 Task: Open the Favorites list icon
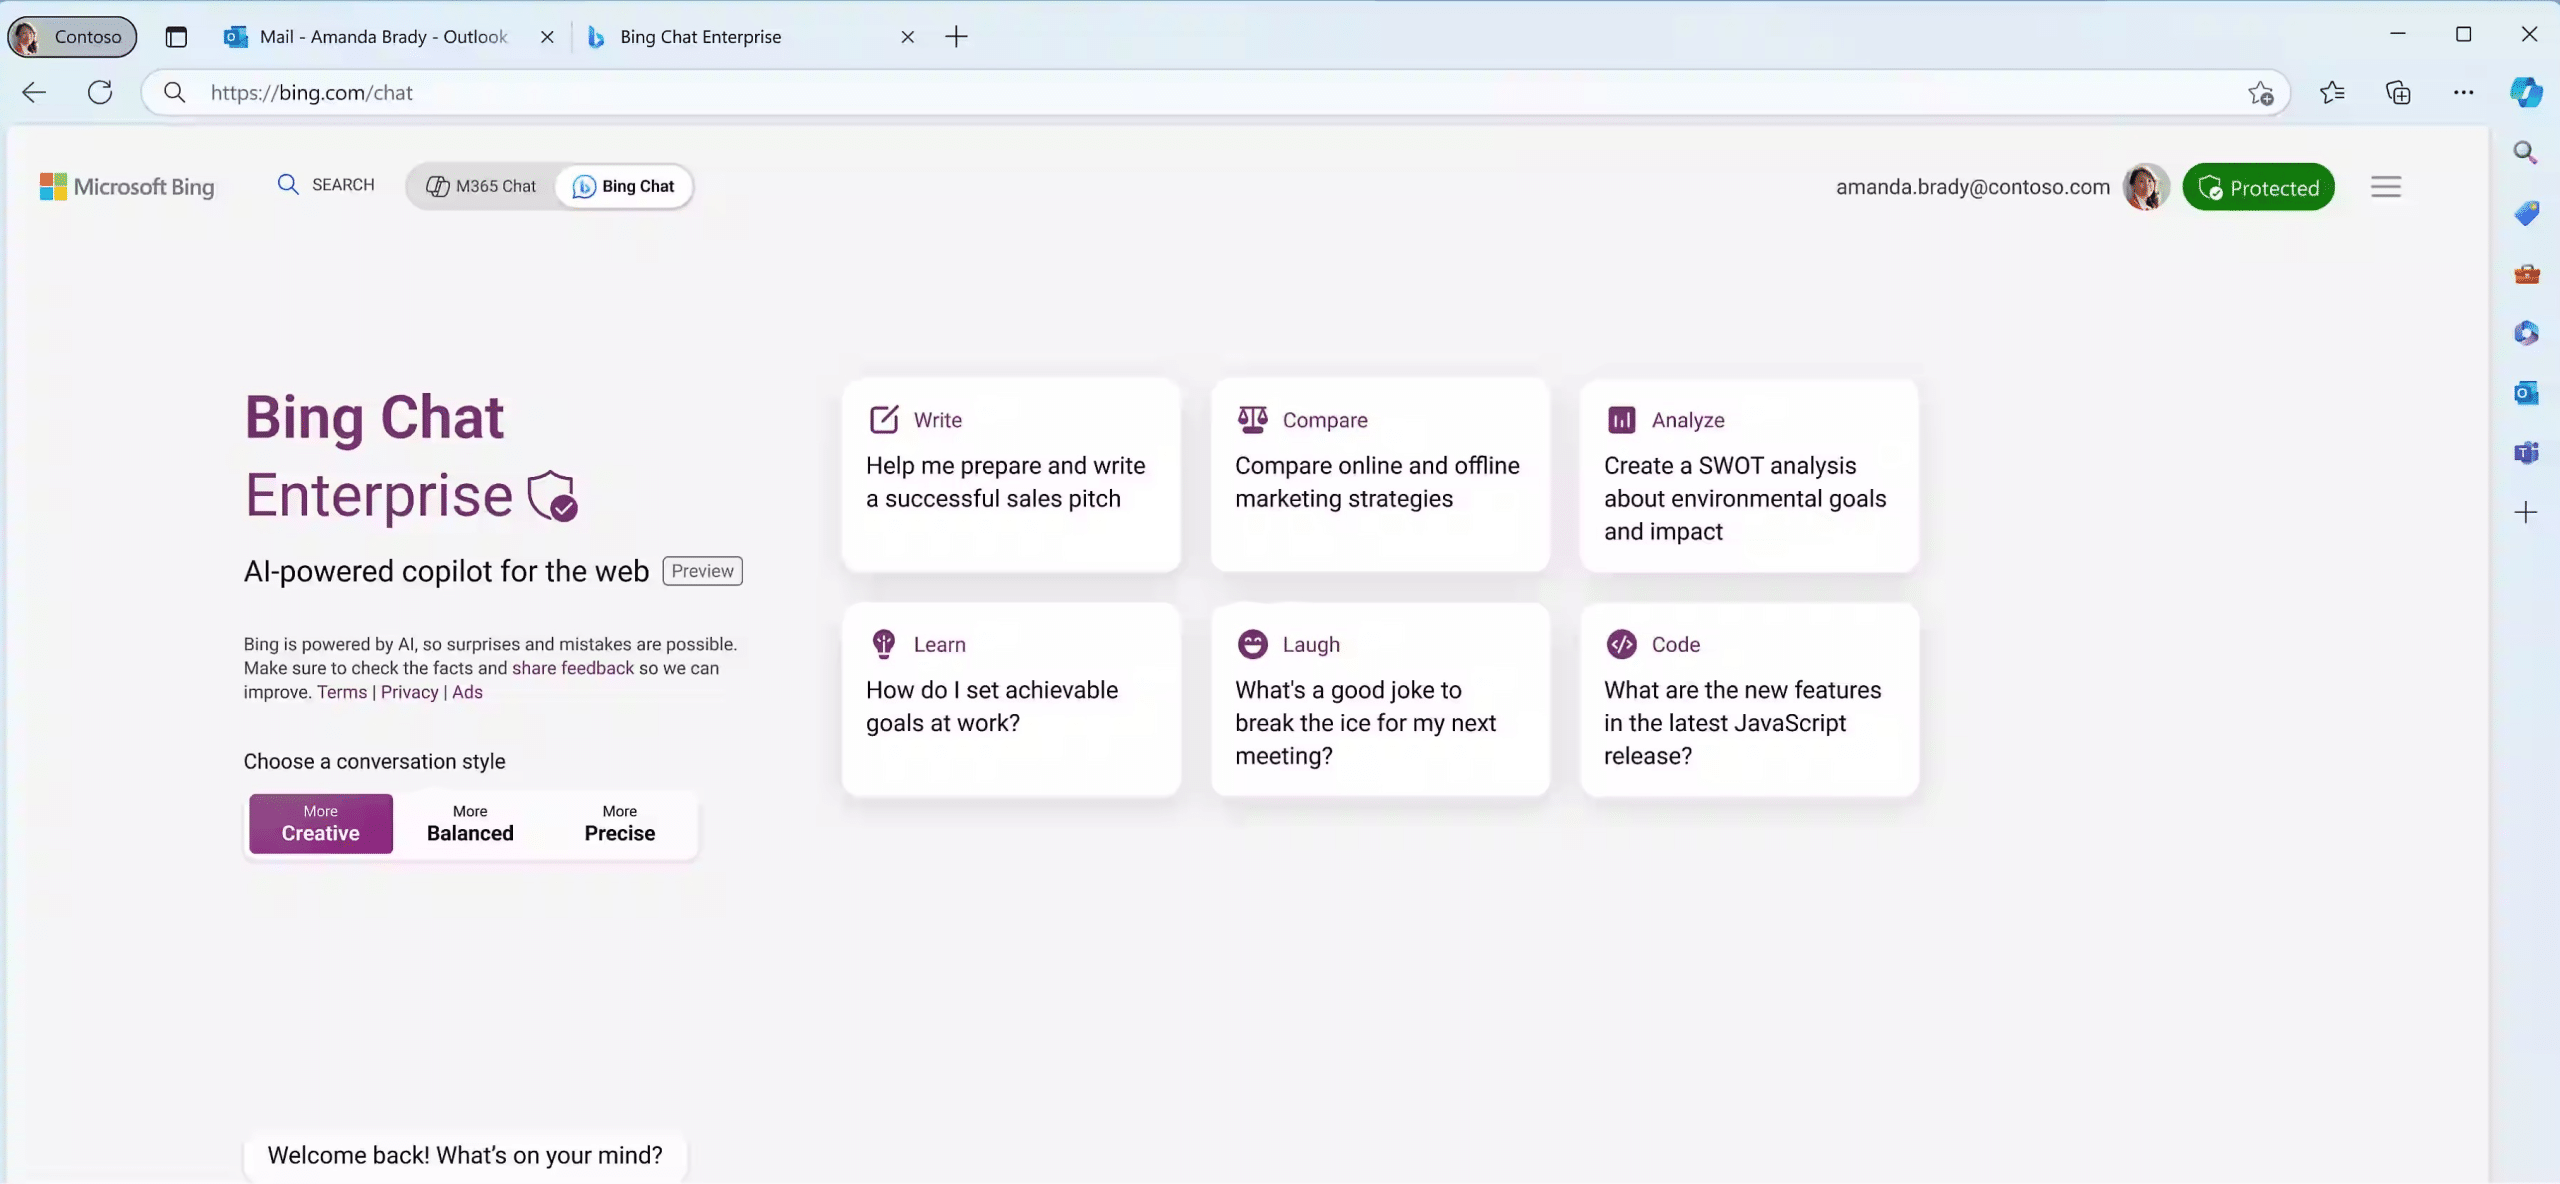pos(2332,93)
